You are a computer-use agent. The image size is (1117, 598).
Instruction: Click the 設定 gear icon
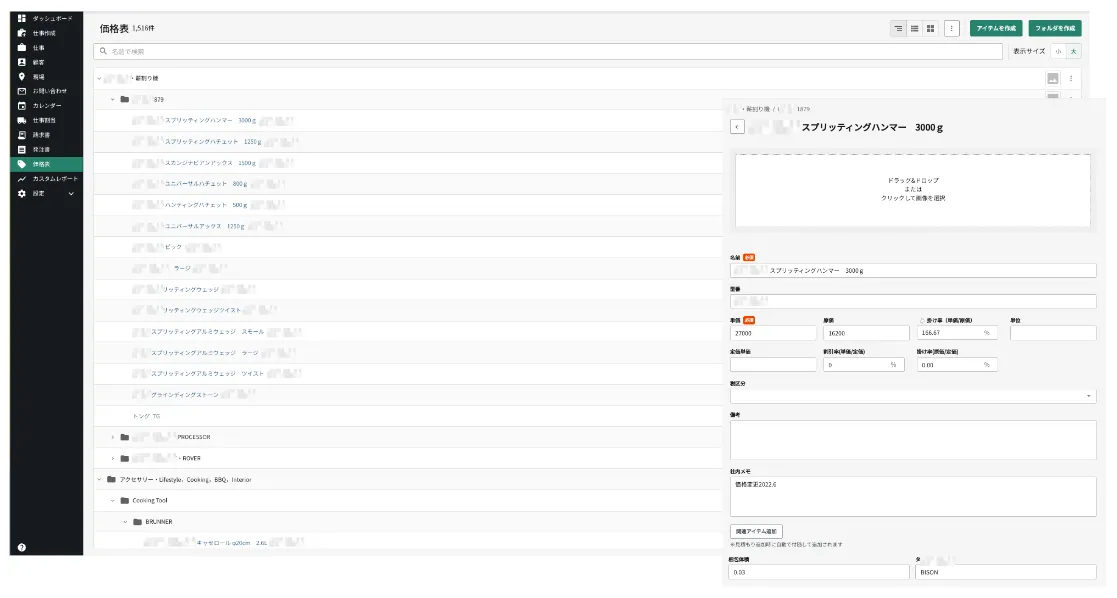(21, 193)
